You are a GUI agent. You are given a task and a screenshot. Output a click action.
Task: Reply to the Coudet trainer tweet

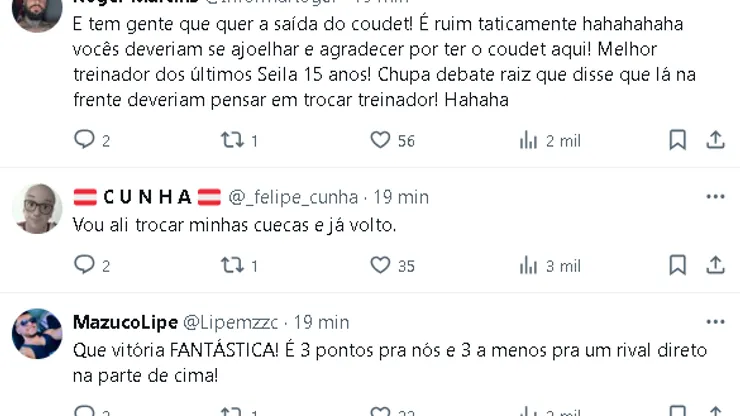[x=85, y=141]
